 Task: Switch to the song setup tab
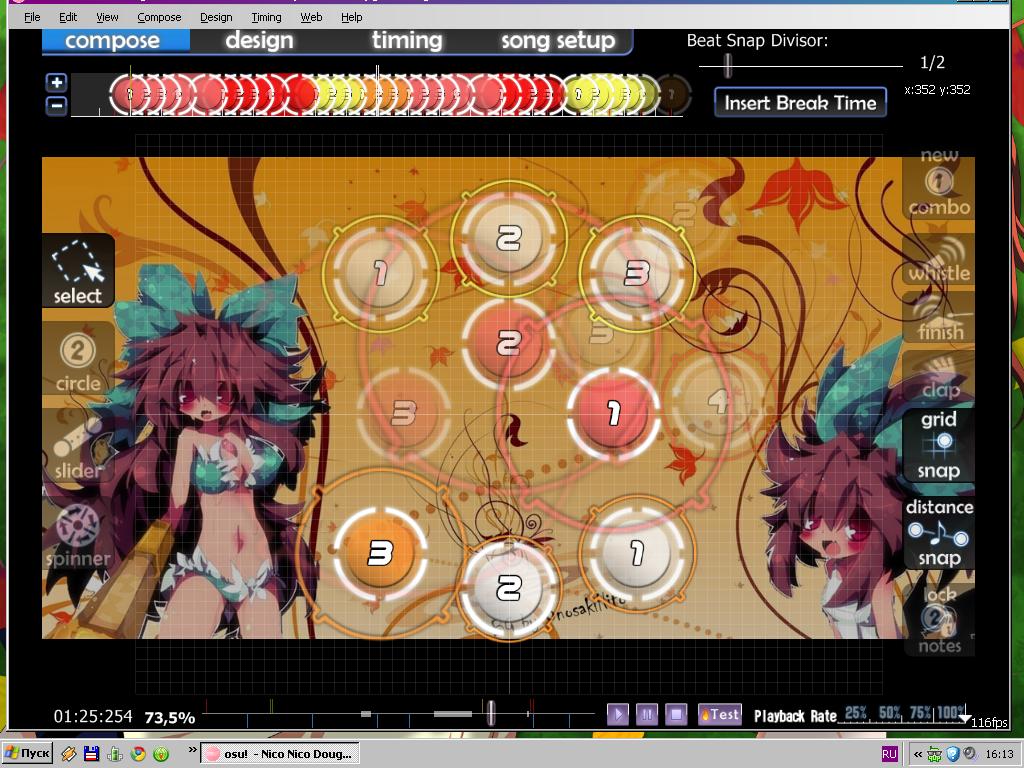point(558,40)
